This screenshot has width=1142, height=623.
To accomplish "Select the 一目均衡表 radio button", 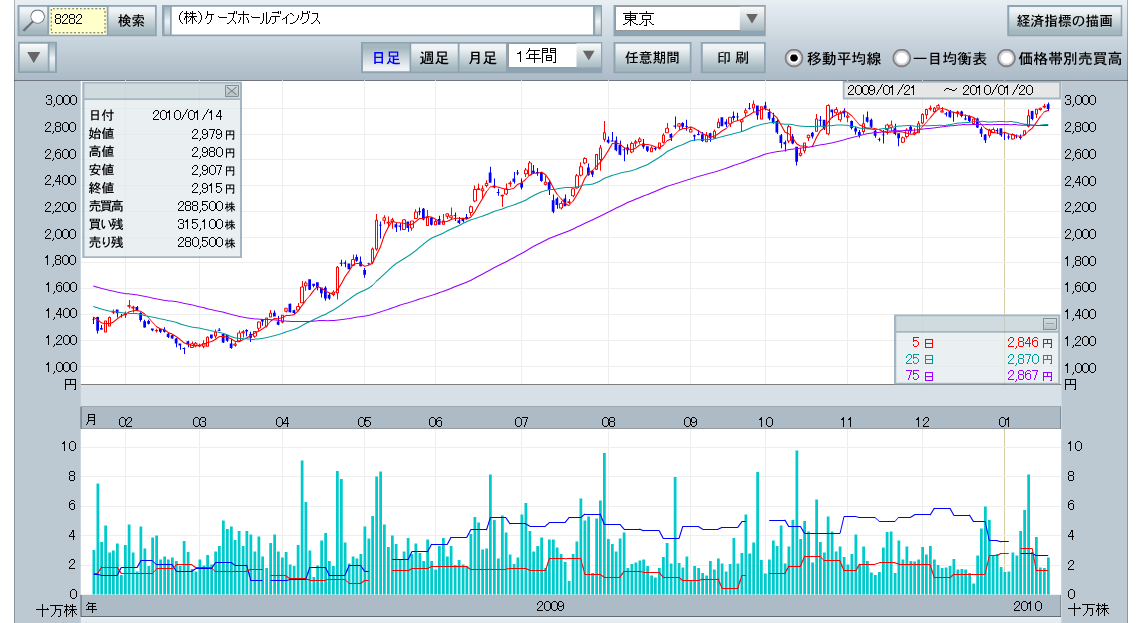I will (900, 58).
